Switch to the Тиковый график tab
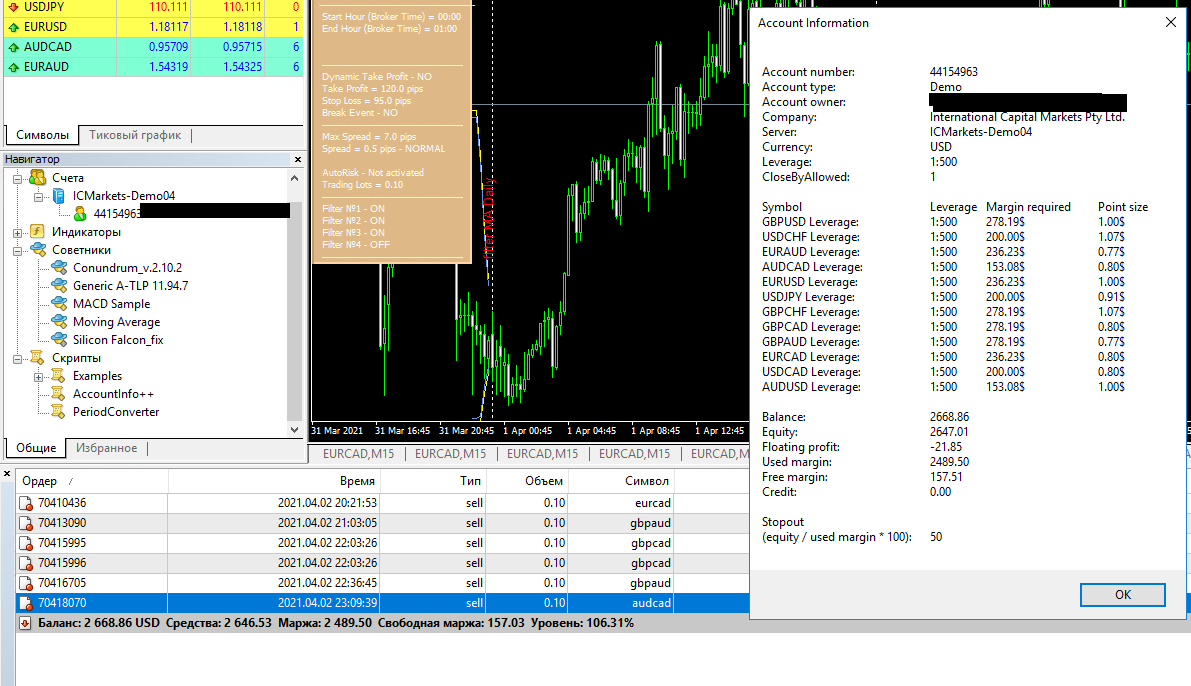The height and width of the screenshot is (686, 1191). [x=135, y=135]
